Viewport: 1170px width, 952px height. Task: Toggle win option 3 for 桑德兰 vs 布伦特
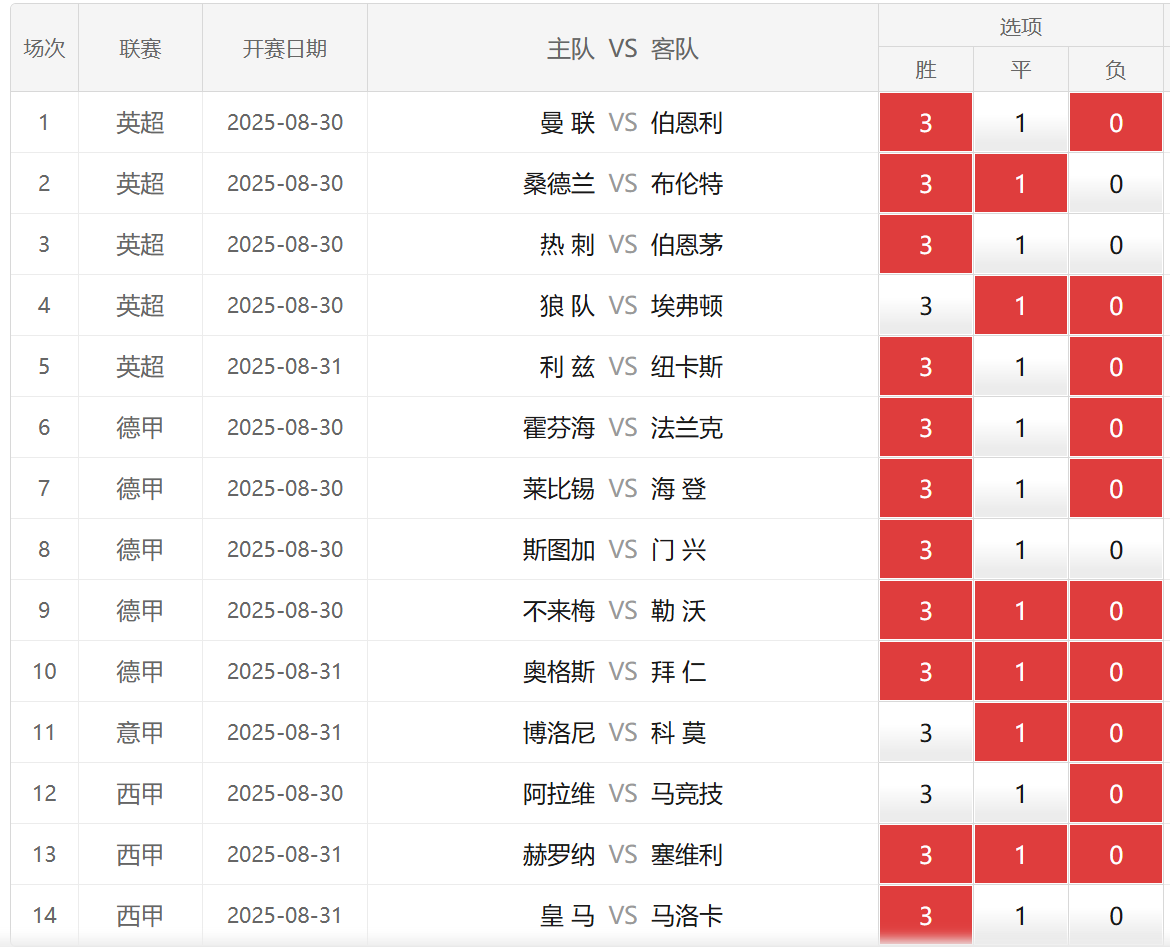(925, 184)
